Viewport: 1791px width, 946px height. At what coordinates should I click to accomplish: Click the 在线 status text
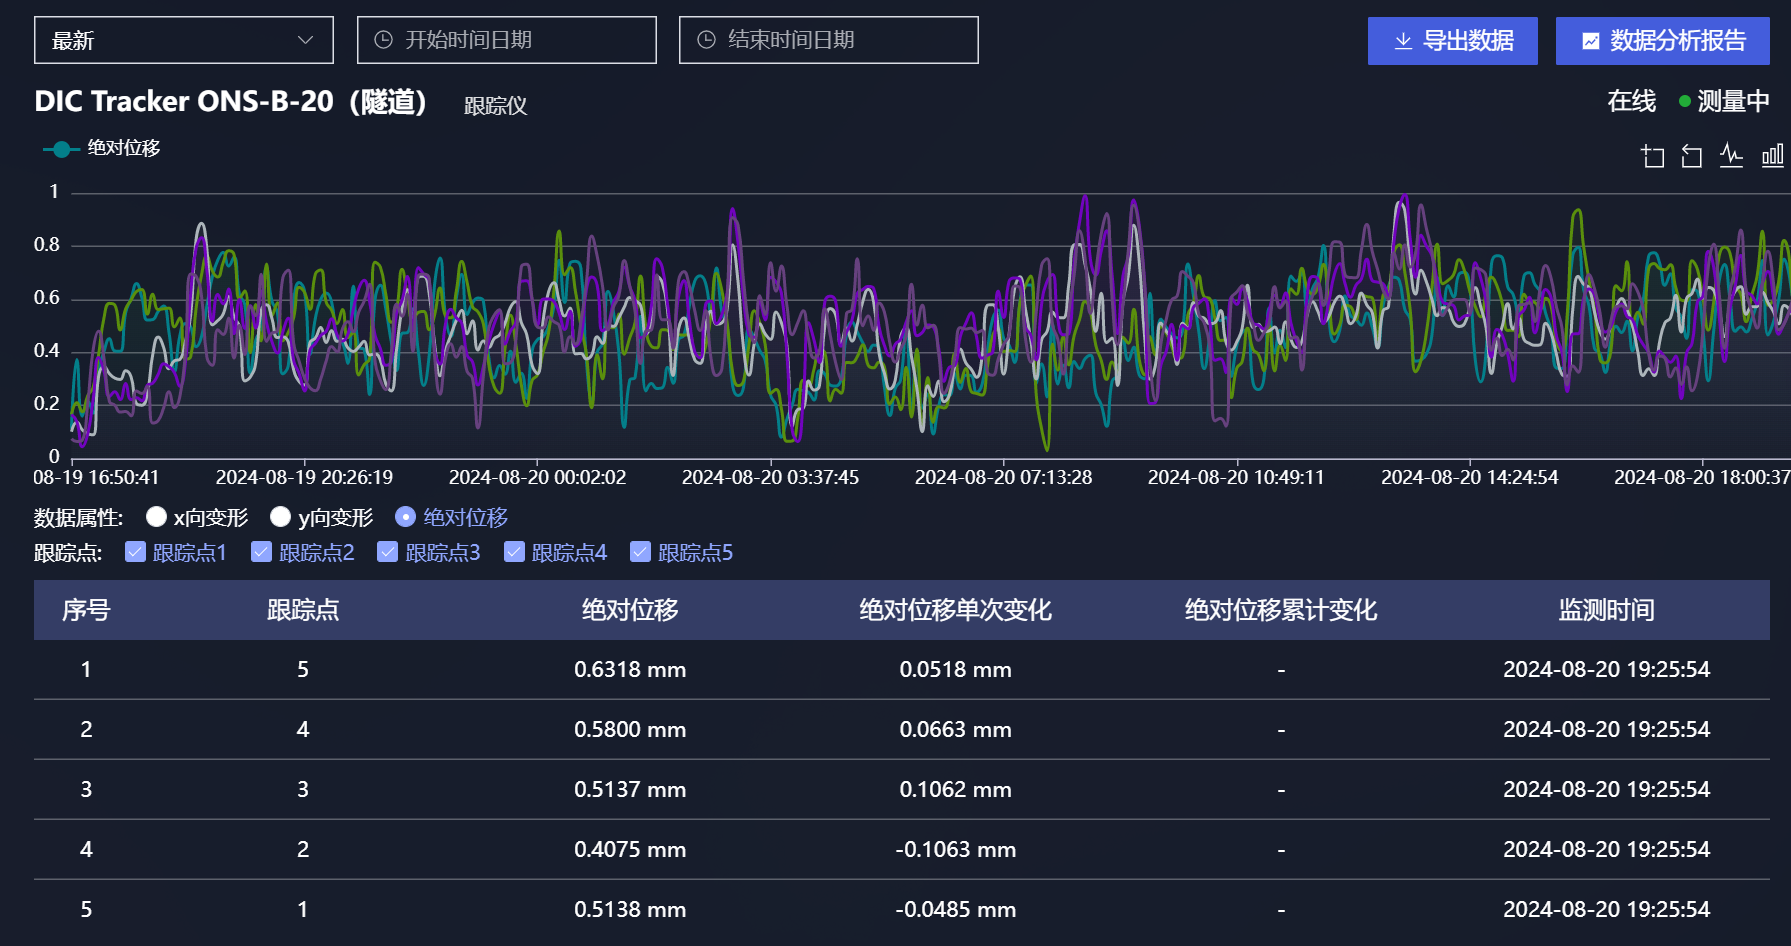tap(1631, 101)
